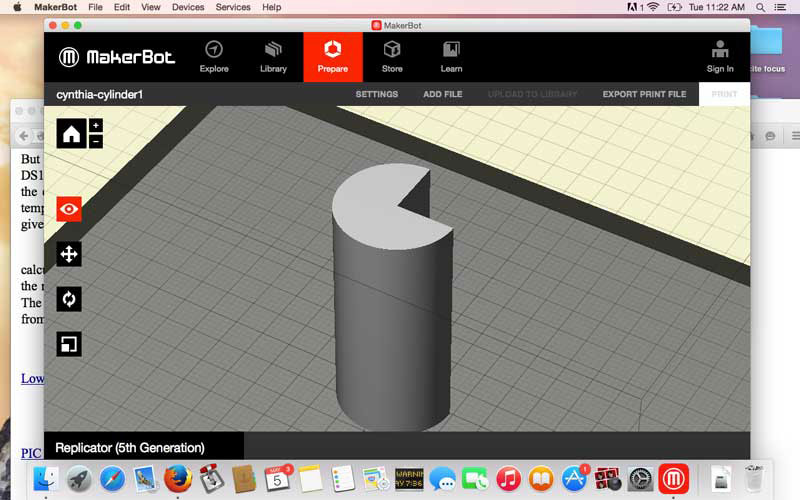
Task: Select the Scale tool icon
Action: (x=69, y=344)
